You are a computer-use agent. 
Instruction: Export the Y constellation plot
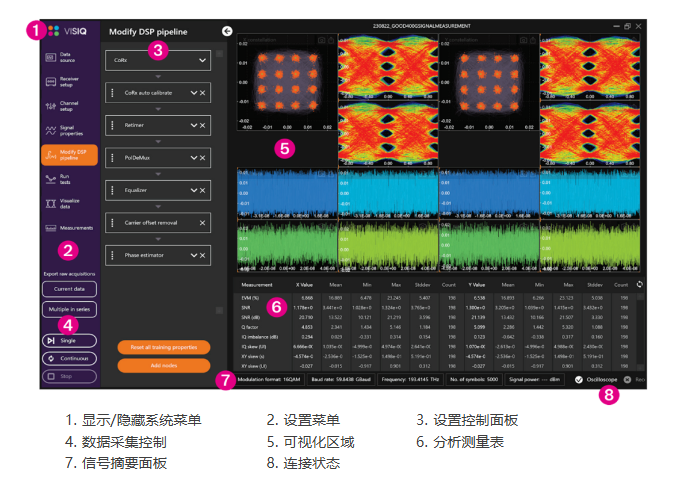[x=533, y=40]
